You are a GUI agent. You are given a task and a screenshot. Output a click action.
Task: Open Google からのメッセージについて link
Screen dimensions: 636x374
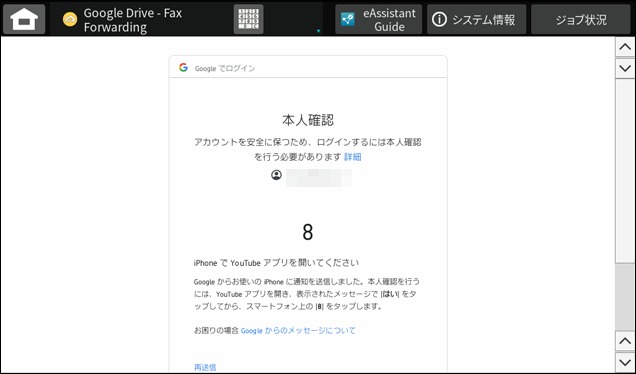click(298, 331)
